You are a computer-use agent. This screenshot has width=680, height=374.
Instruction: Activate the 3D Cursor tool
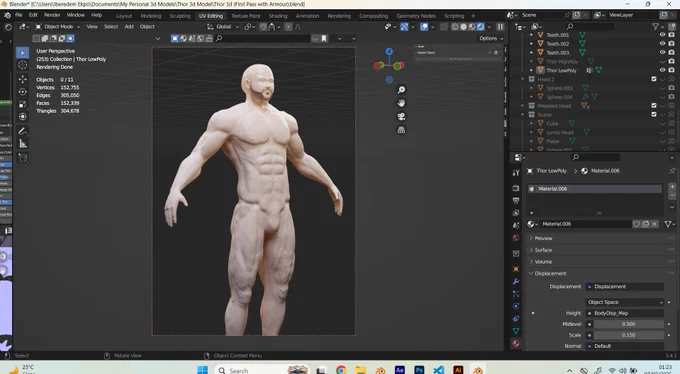(23, 65)
